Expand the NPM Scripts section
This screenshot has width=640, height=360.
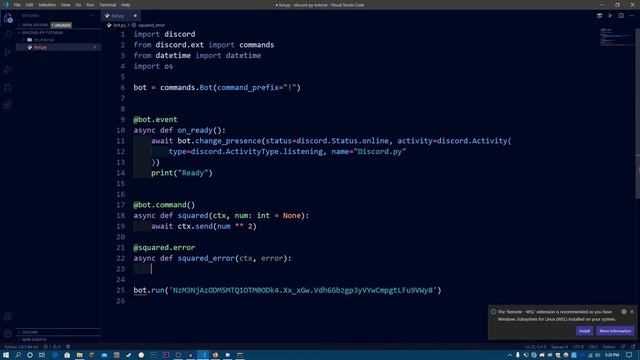tap(58, 340)
